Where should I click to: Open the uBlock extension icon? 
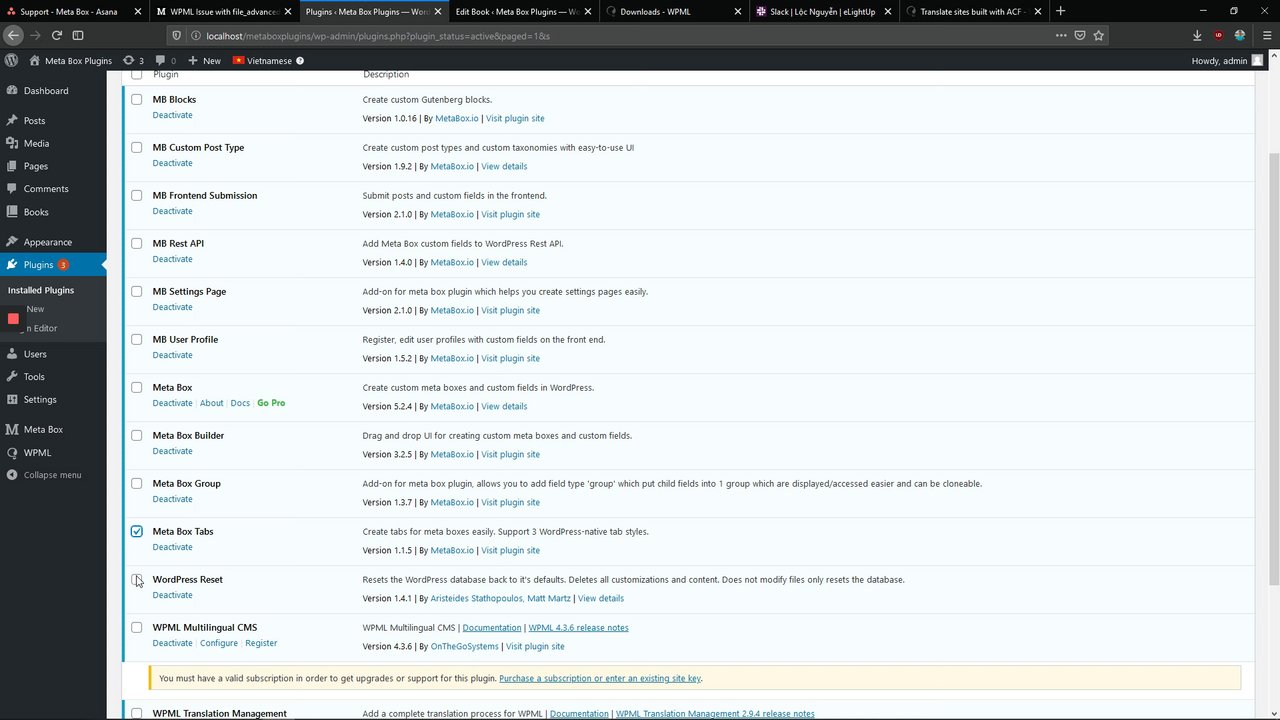click(1218, 35)
